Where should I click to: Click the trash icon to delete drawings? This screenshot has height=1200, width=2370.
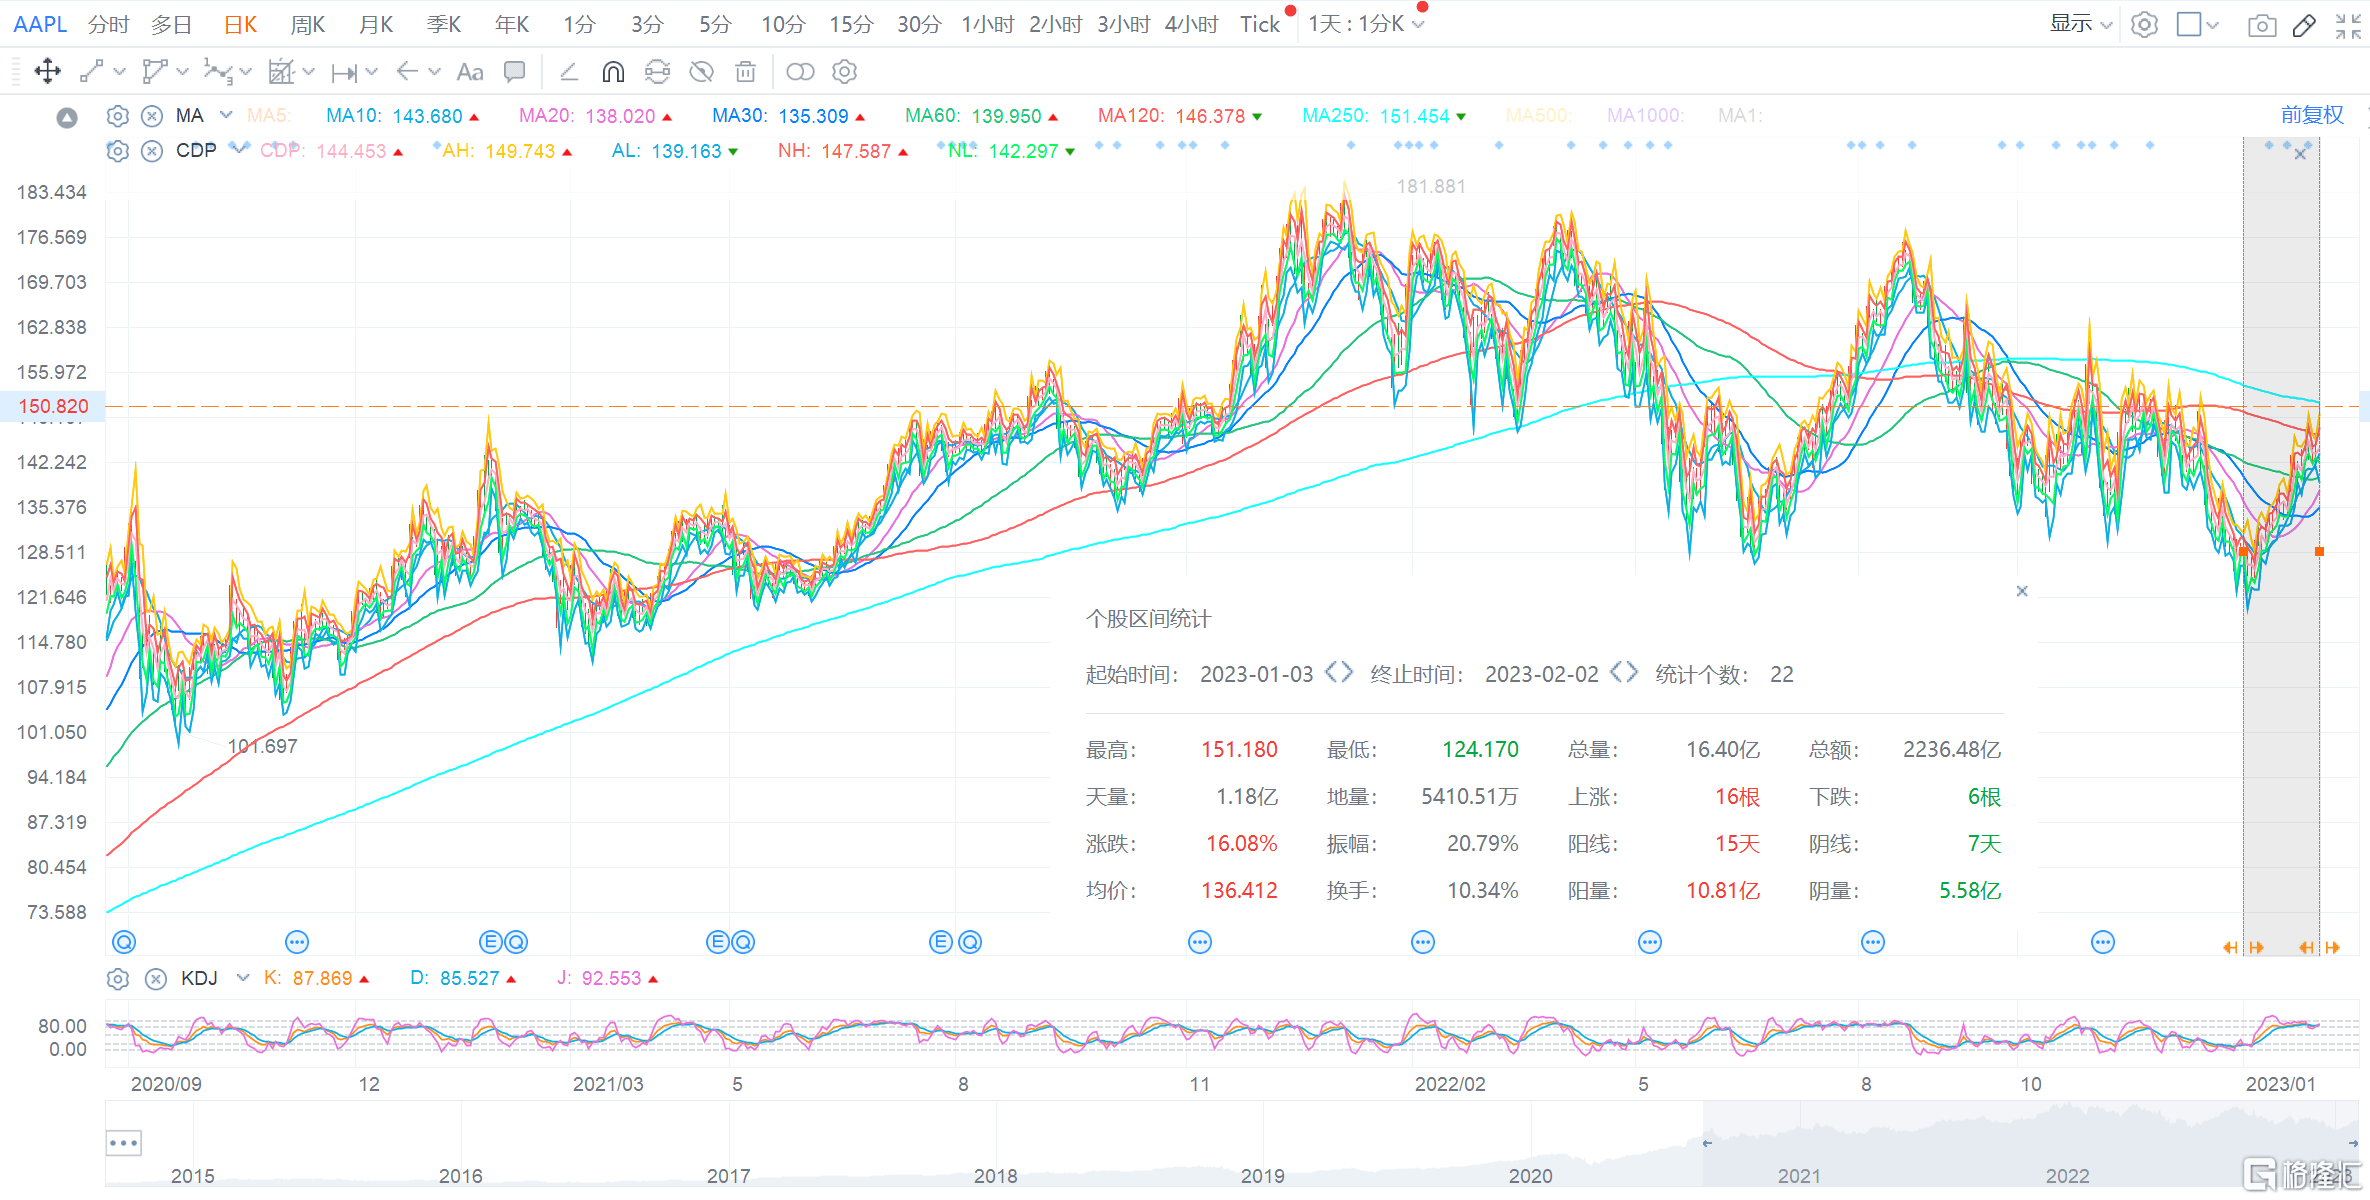[x=745, y=71]
